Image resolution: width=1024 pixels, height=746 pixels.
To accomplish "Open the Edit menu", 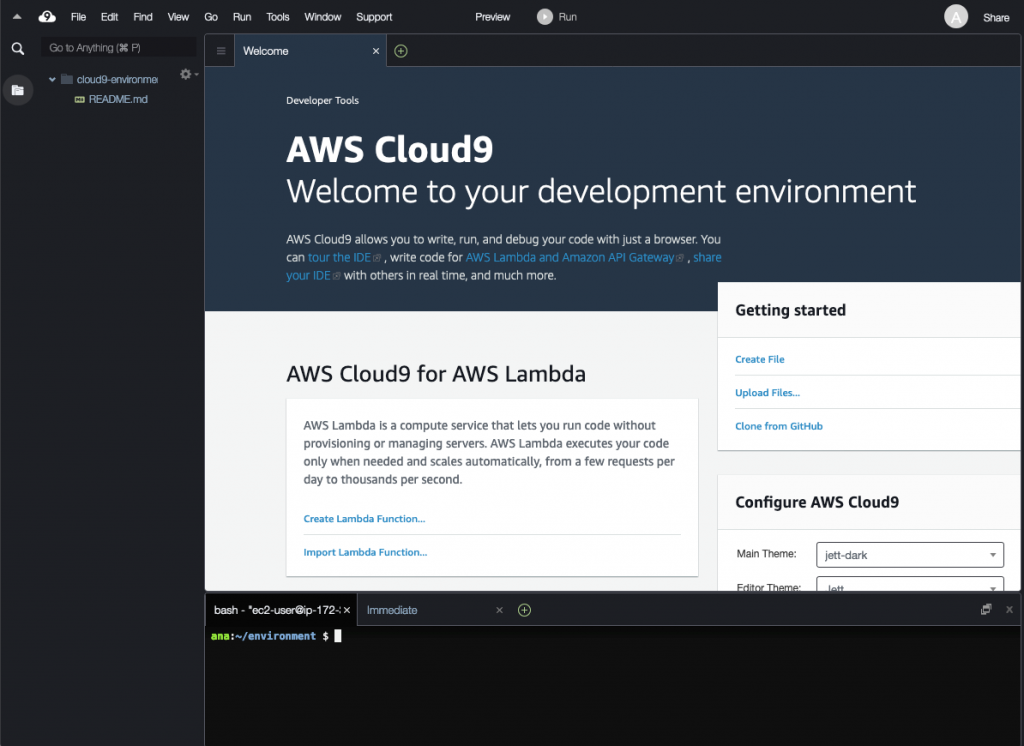I will (x=109, y=17).
